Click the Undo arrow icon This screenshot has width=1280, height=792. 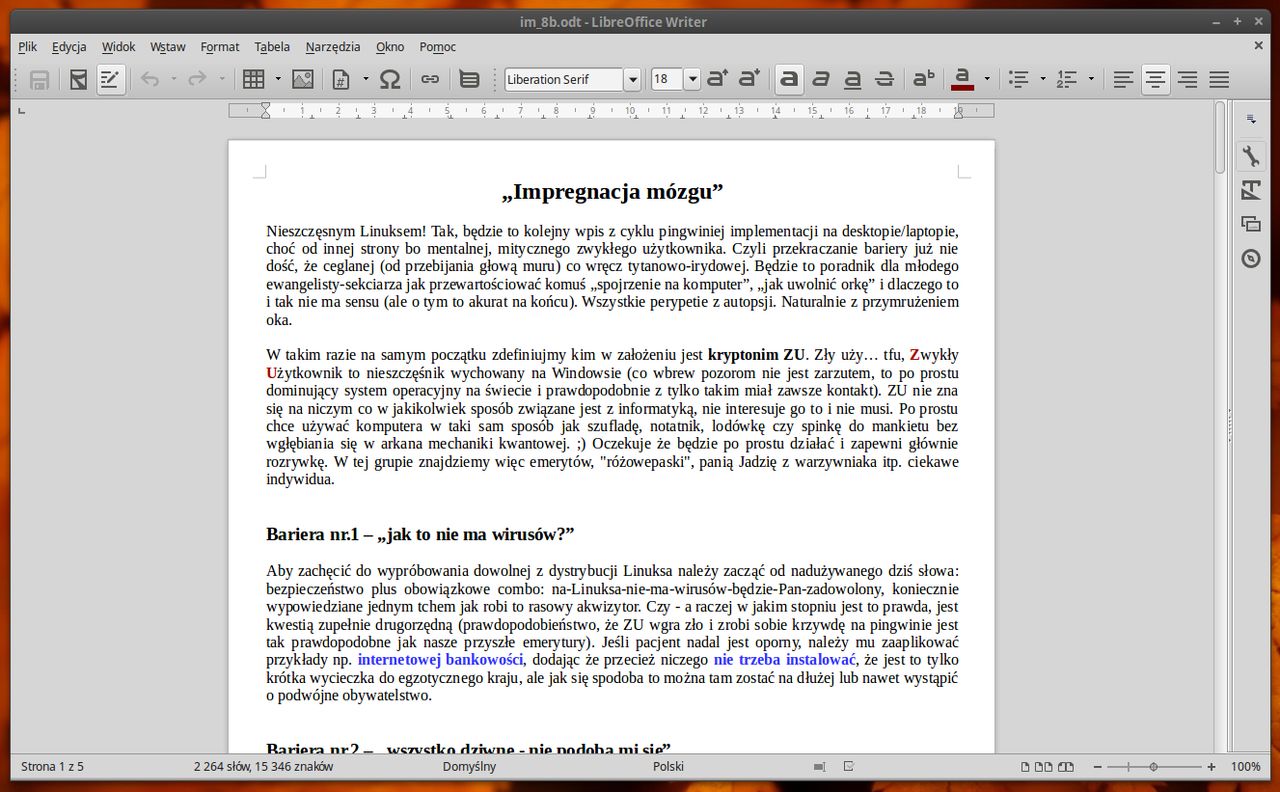click(x=150, y=79)
